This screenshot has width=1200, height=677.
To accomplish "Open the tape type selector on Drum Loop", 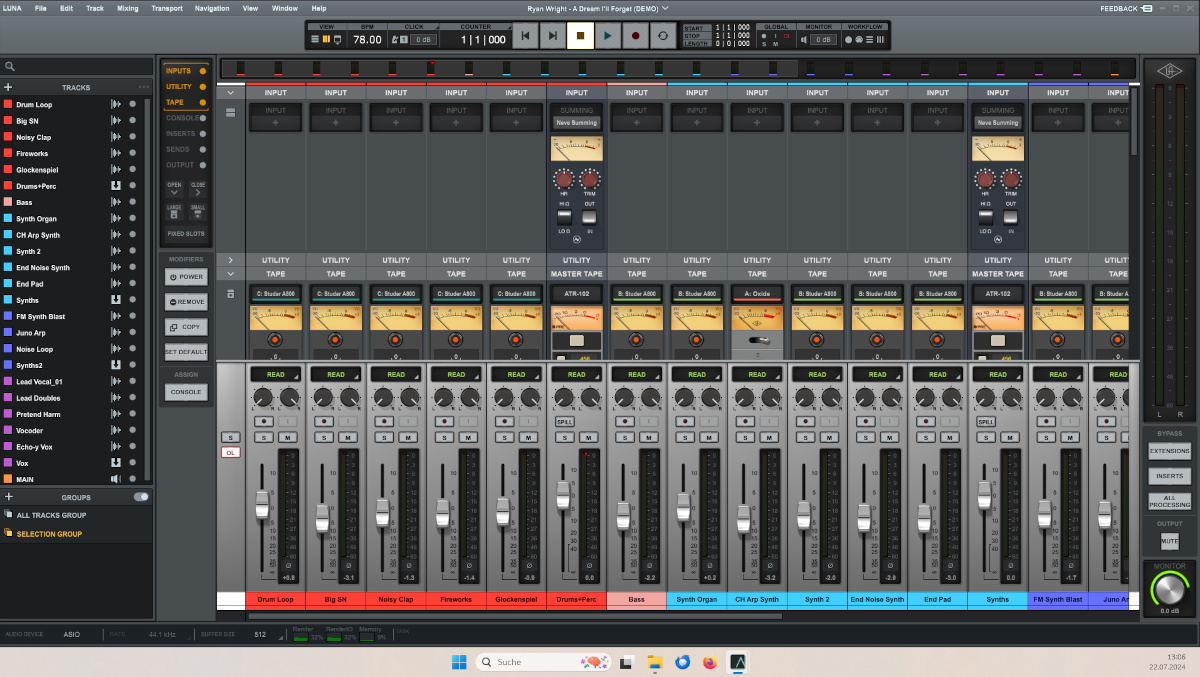I will (276, 294).
